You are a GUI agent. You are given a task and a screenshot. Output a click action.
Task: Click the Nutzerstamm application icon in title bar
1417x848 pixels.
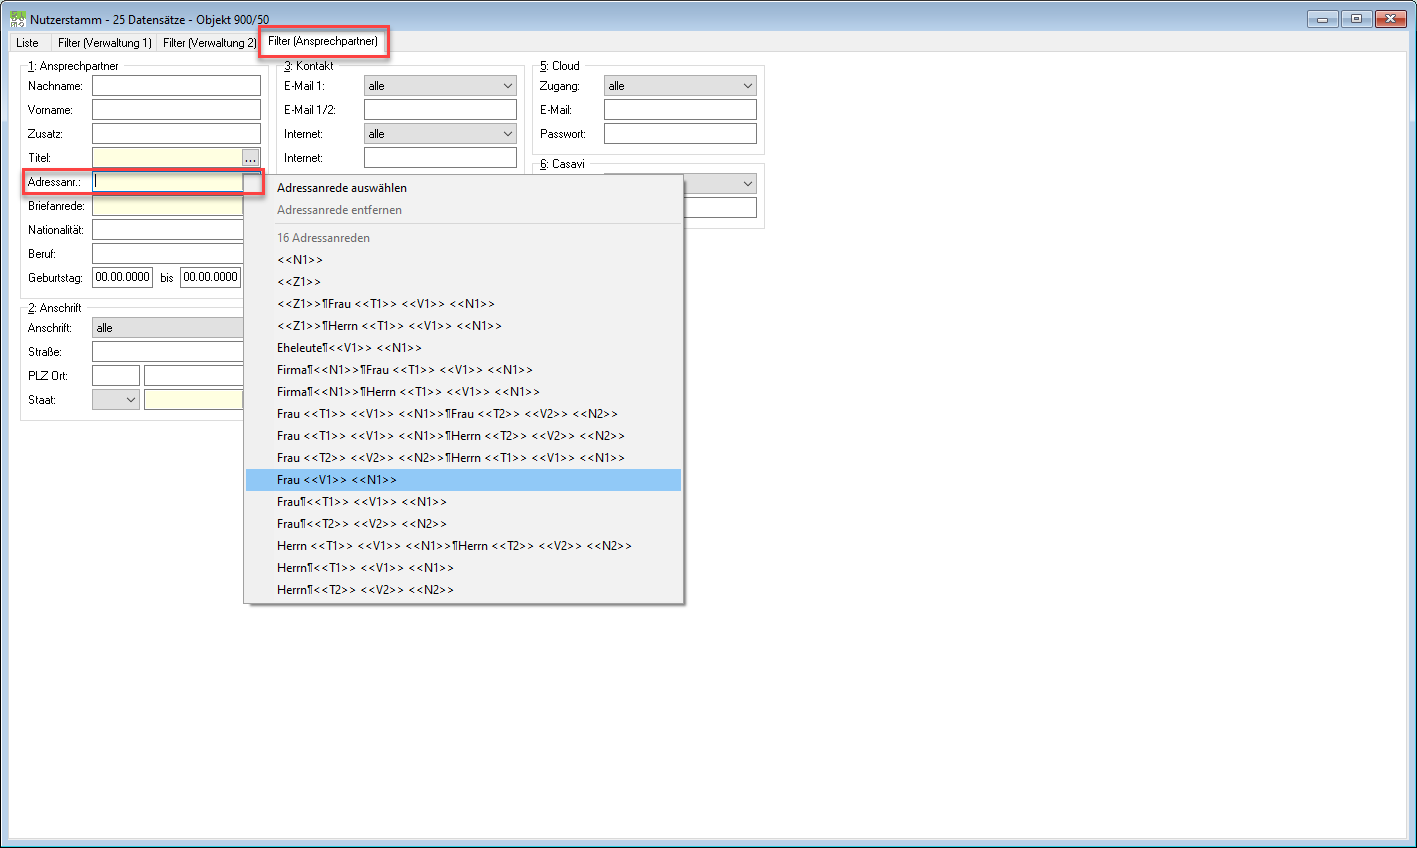click(17, 19)
